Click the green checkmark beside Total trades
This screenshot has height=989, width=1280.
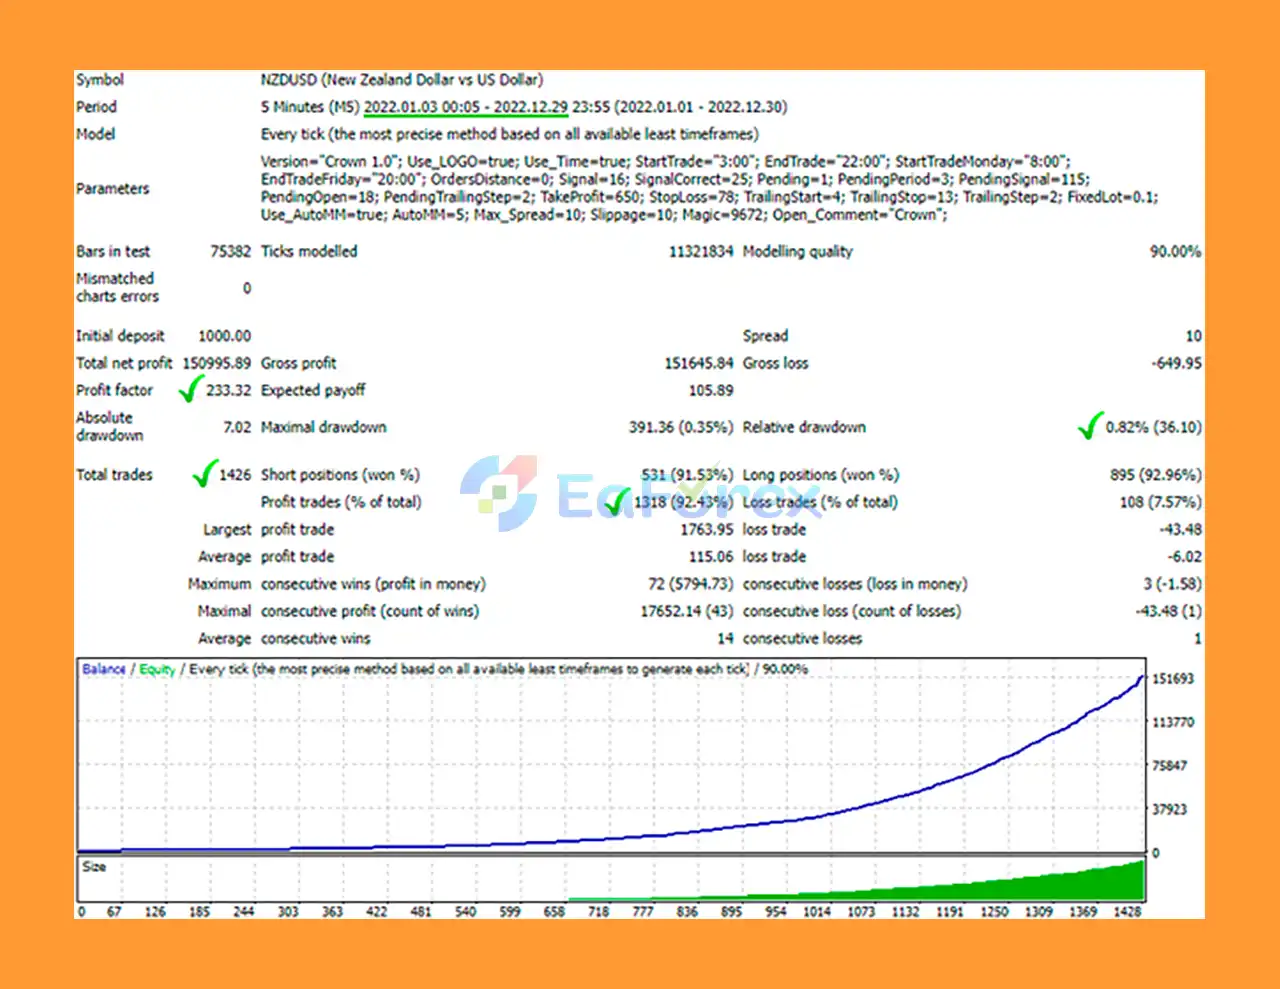point(204,473)
